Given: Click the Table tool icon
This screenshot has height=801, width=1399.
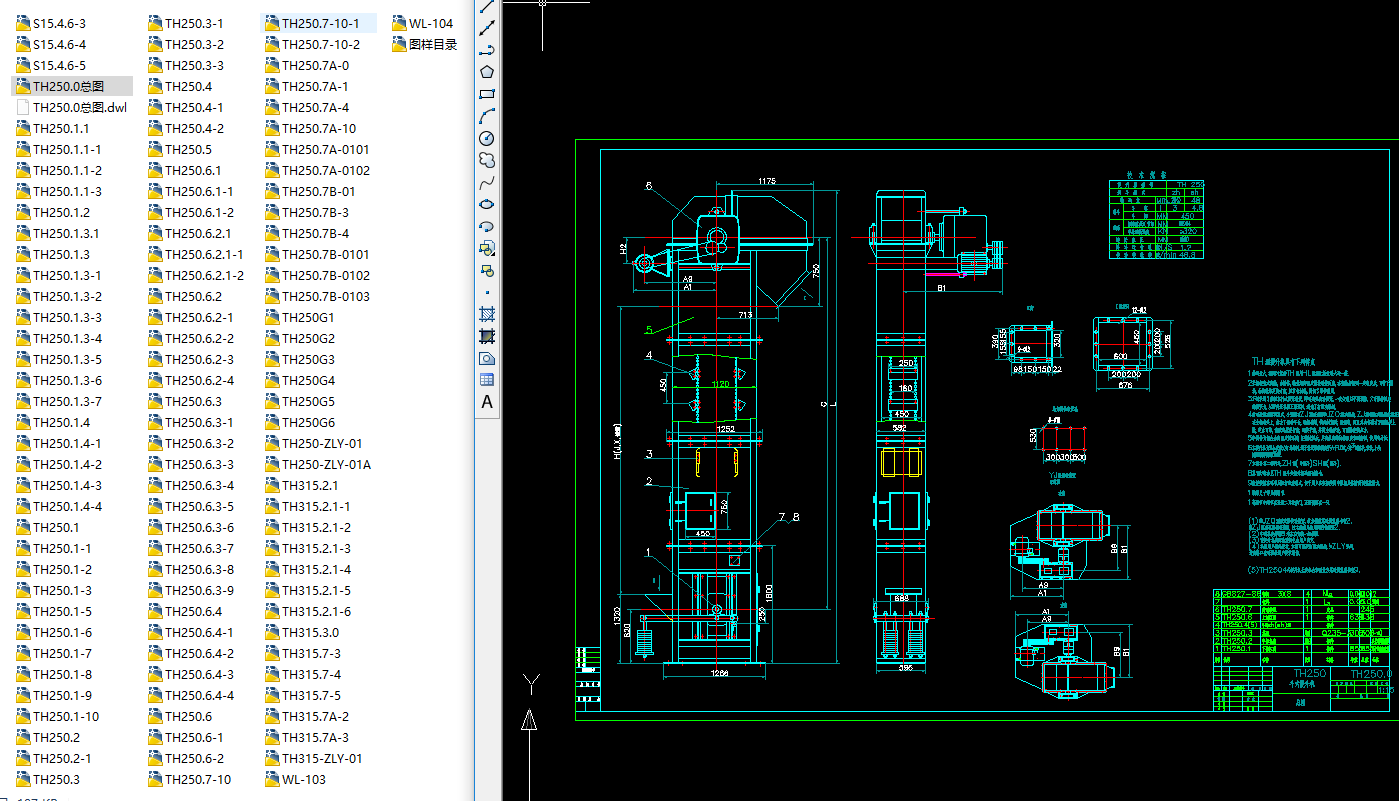Looking at the screenshot, I should coord(487,380).
